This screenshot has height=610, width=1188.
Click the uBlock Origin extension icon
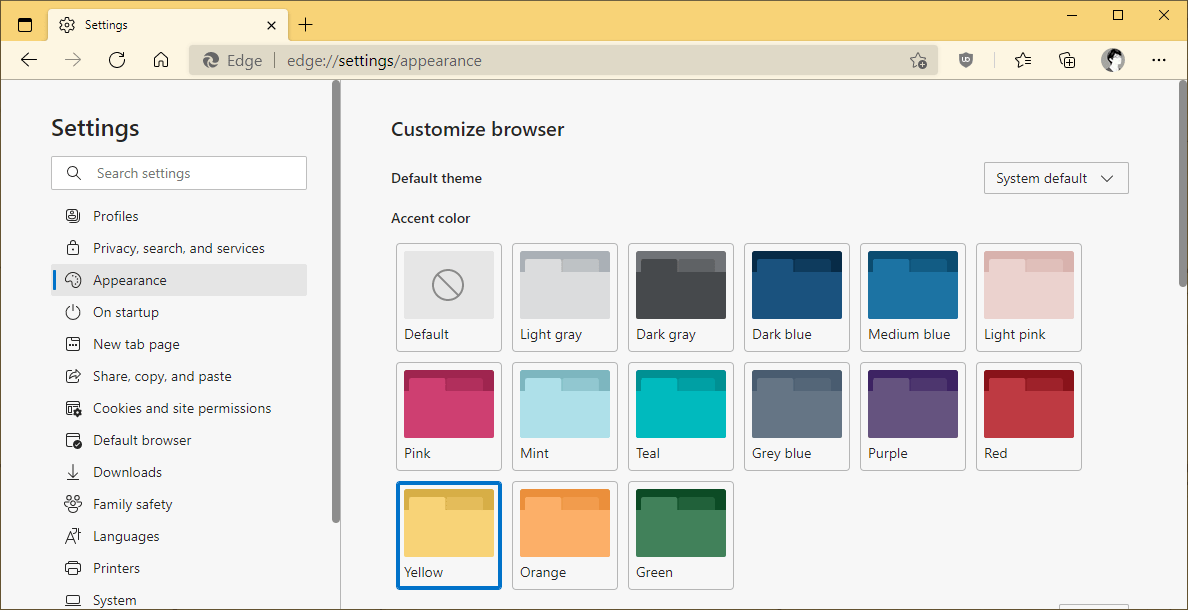click(x=966, y=60)
